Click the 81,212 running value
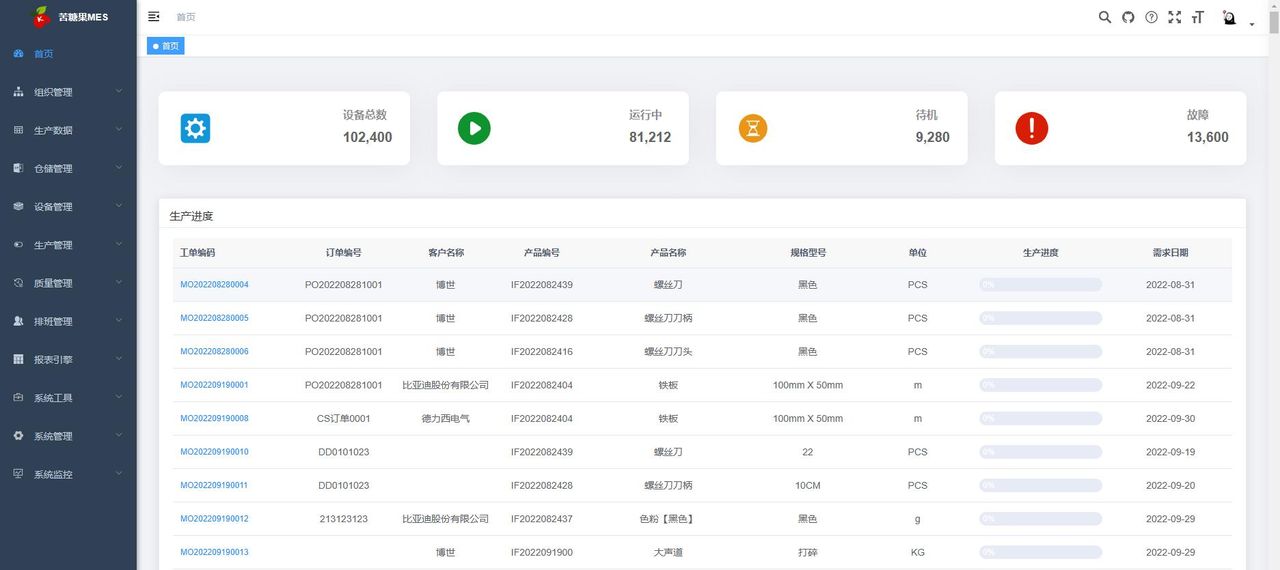This screenshot has width=1280, height=570. (650, 137)
